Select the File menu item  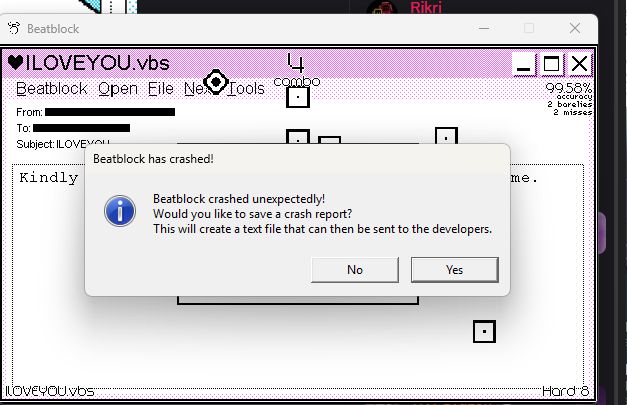tap(161, 88)
